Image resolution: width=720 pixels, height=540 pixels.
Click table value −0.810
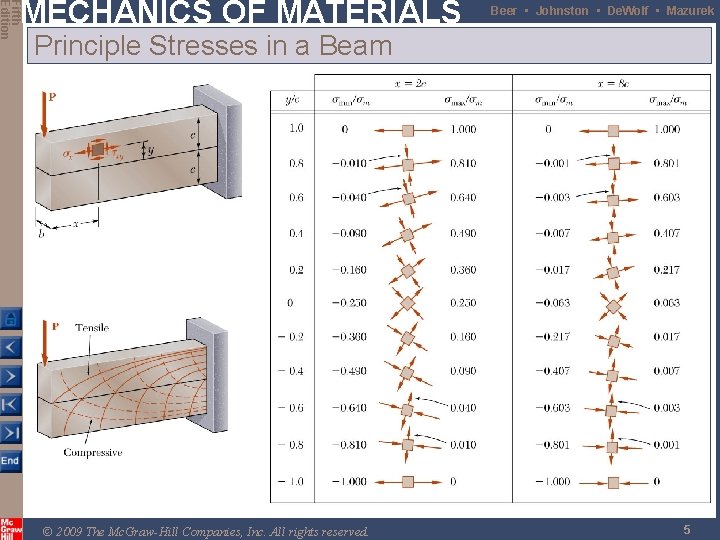pyautogui.click(x=349, y=444)
